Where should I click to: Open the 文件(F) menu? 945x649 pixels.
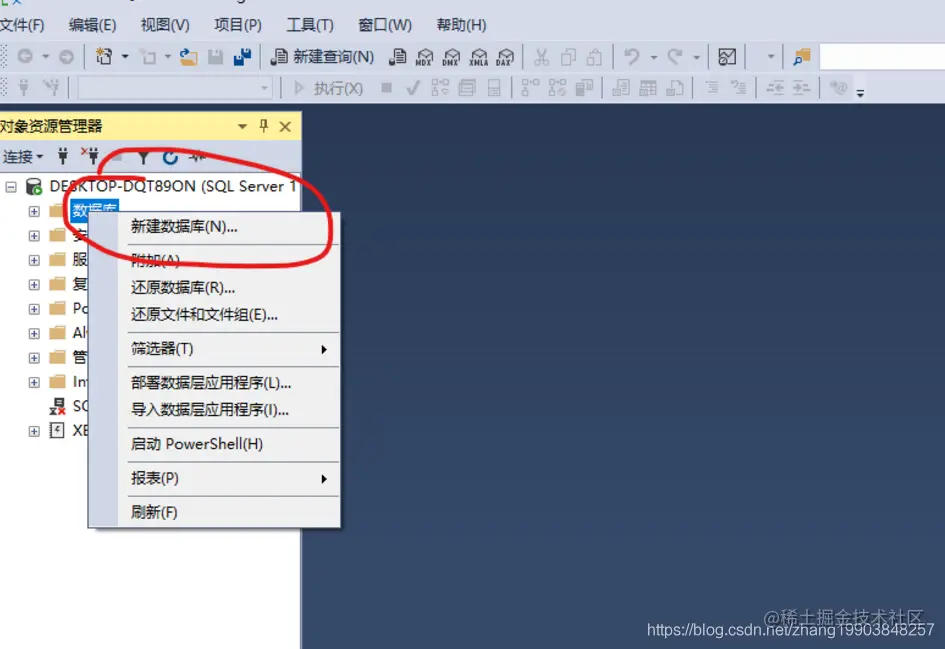coord(22,25)
